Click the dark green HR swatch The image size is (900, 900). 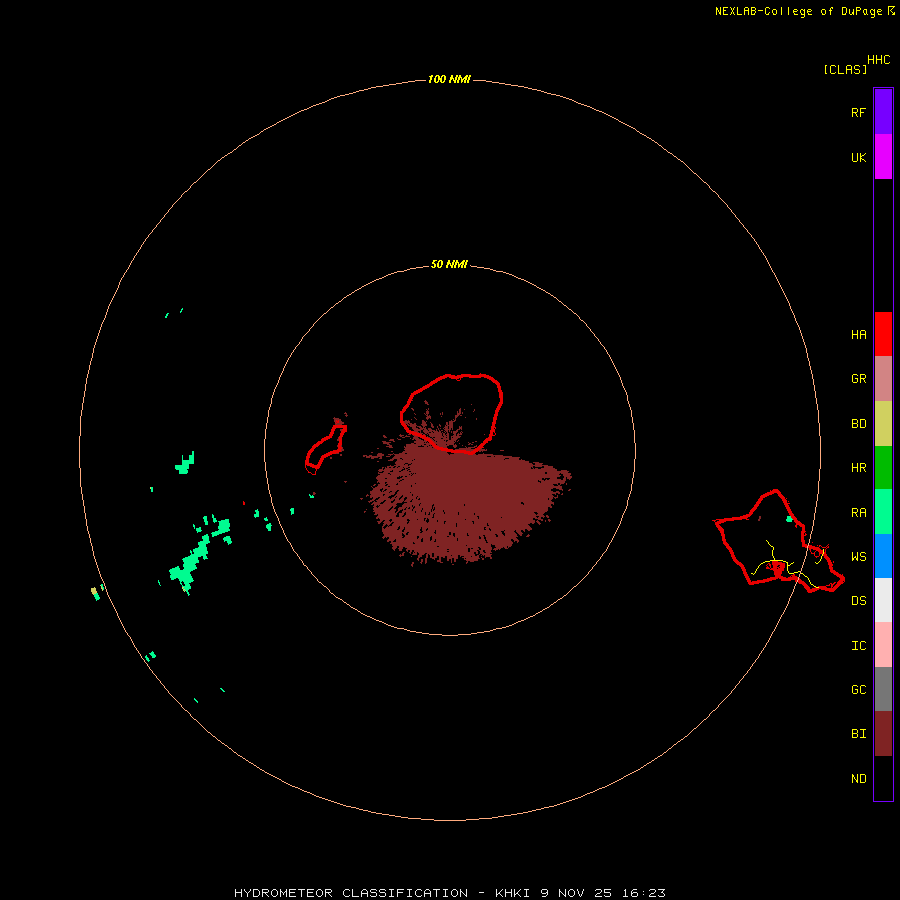pyautogui.click(x=883, y=468)
